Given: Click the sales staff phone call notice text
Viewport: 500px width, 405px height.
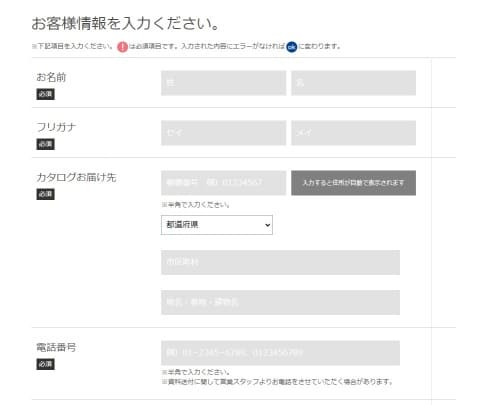Looking at the screenshot, I should [277, 382].
